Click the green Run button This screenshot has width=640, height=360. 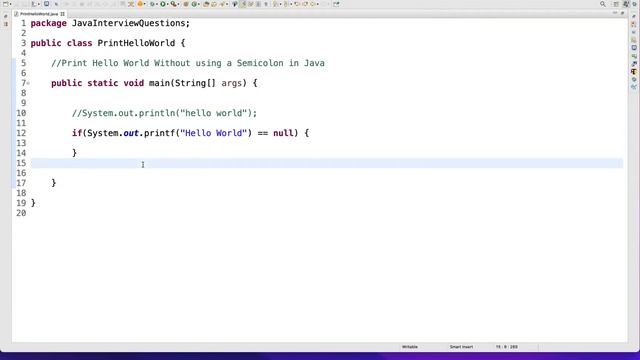(162, 4)
